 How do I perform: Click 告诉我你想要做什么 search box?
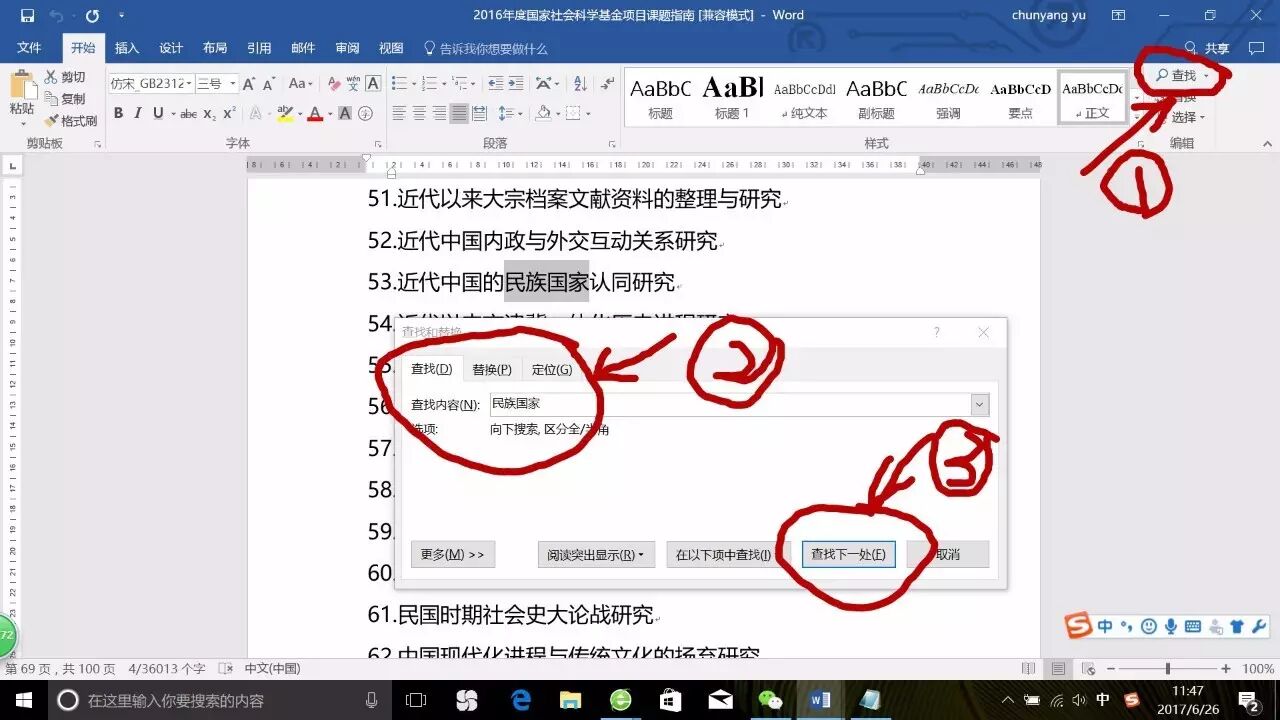486,48
